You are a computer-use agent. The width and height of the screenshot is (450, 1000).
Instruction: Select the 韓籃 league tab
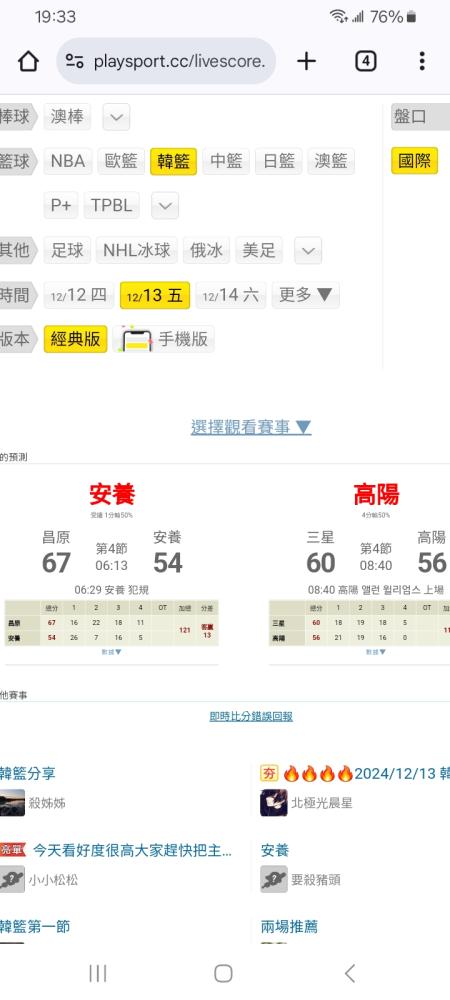173,161
